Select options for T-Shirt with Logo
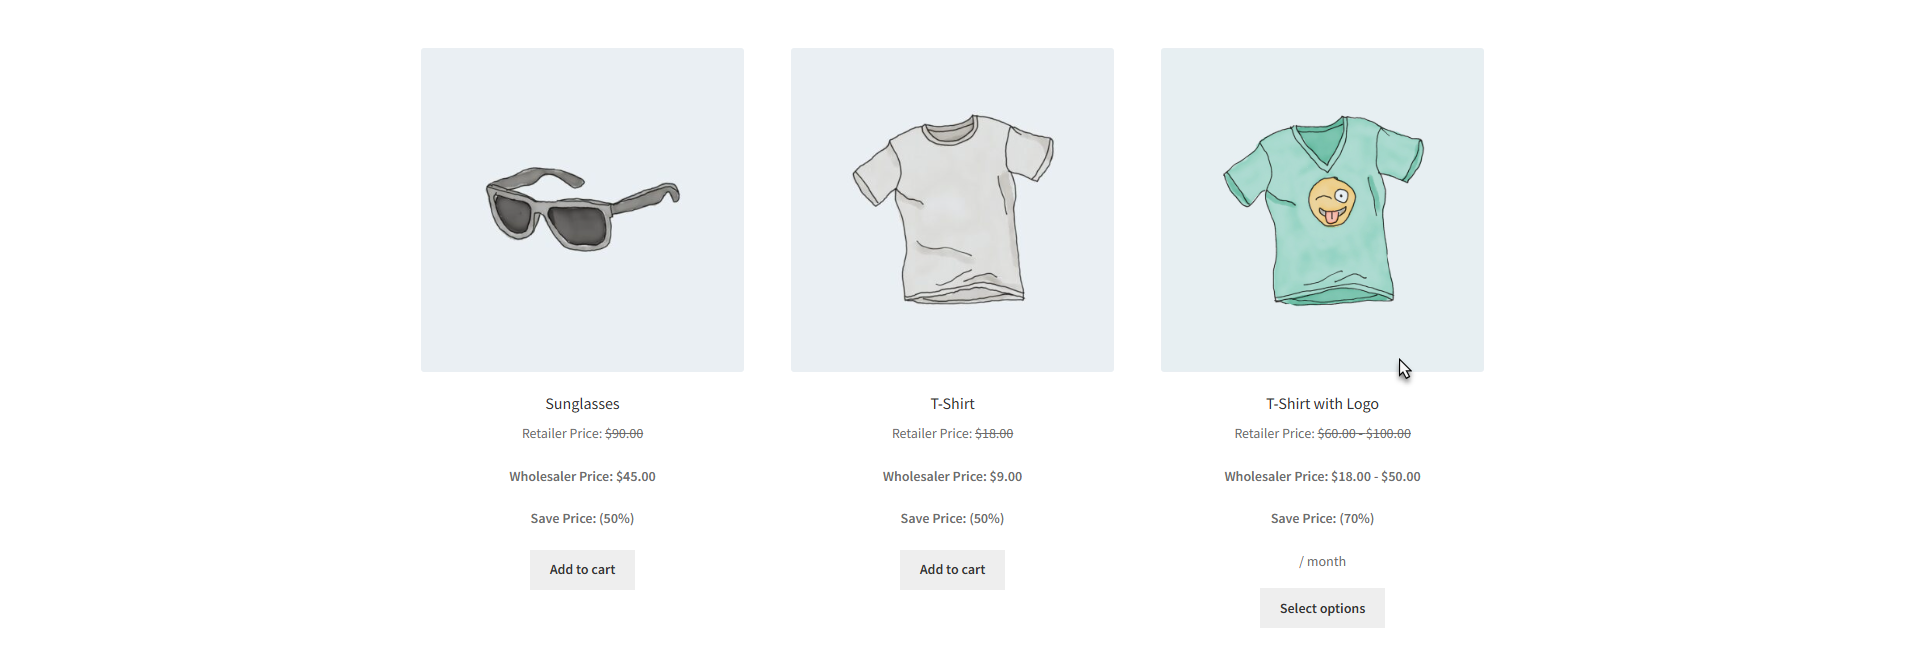 1322,608
